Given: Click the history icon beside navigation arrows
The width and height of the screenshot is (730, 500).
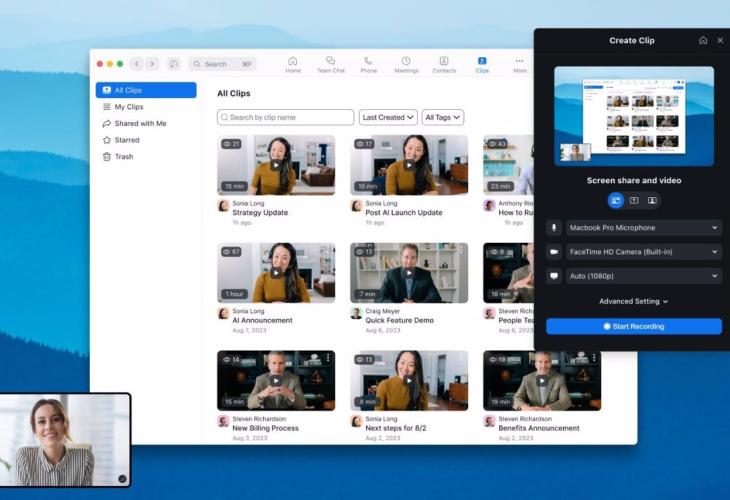Looking at the screenshot, I should tap(174, 64).
